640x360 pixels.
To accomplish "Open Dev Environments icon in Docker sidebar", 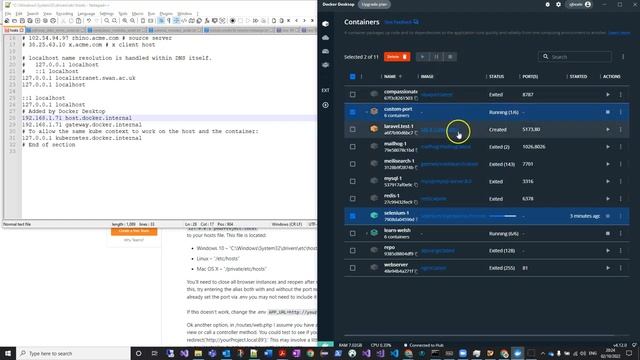I will point(325,65).
